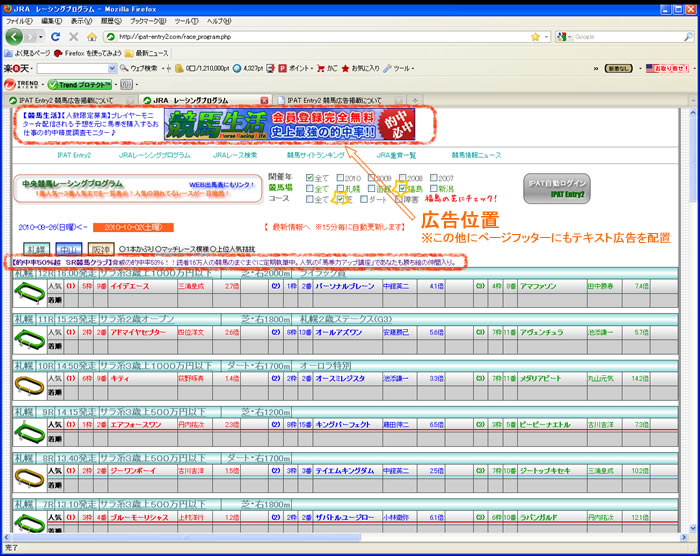Switch to the first IPAT Entry2 tab
Viewport: 700px width, 556px height.
[x=68, y=100]
